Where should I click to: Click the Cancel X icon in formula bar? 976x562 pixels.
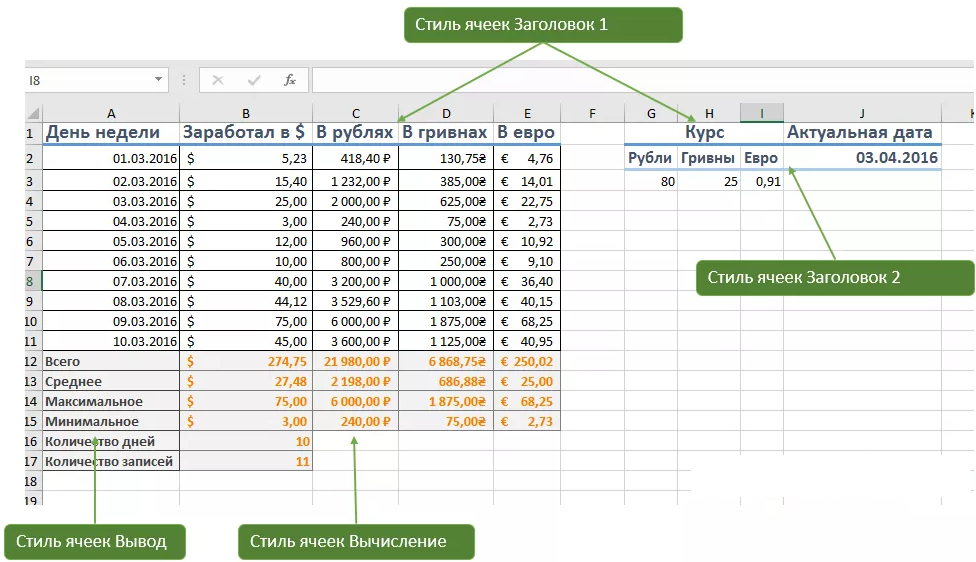tap(218, 80)
